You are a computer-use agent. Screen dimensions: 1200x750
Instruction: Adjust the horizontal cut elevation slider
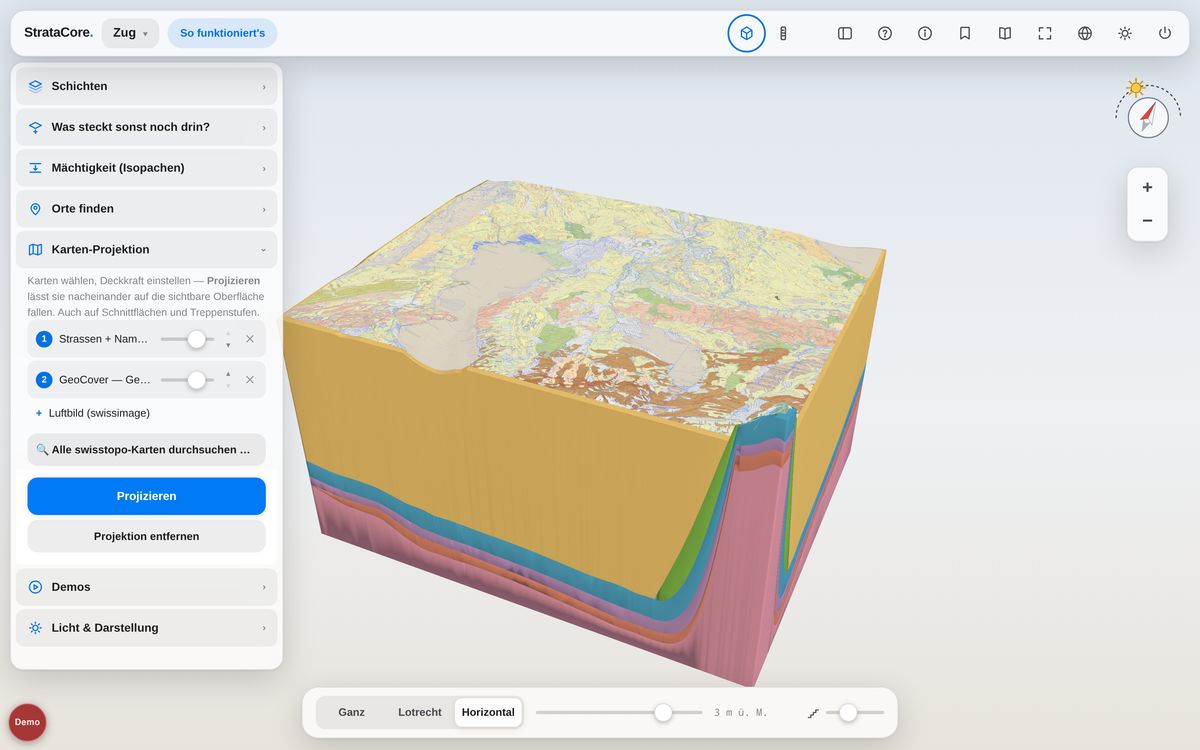(x=619, y=713)
